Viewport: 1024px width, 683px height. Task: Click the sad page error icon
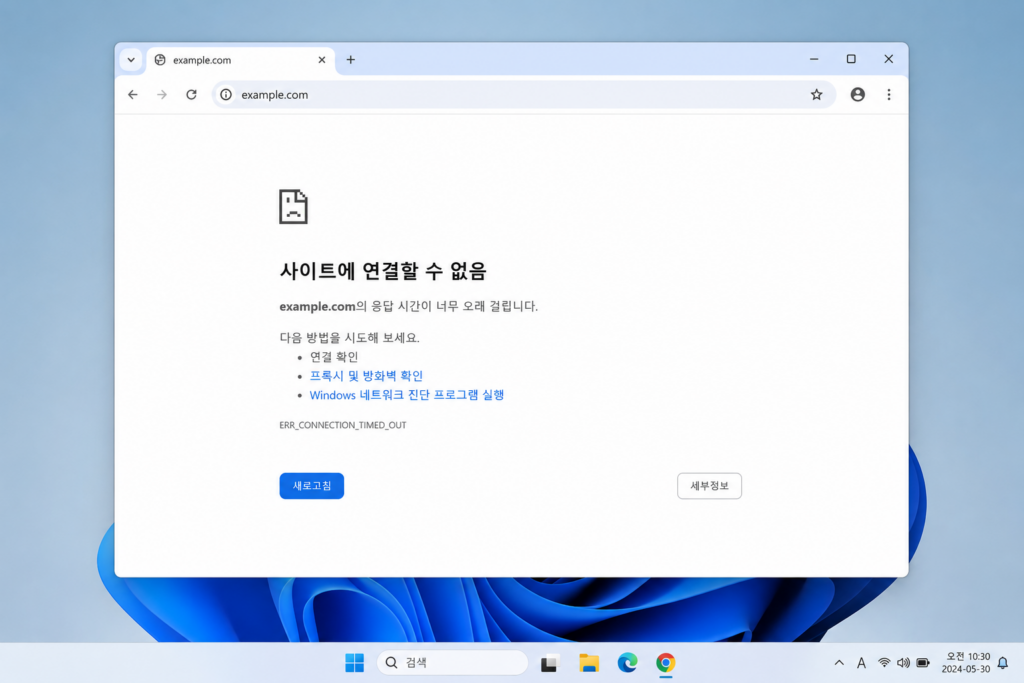293,206
